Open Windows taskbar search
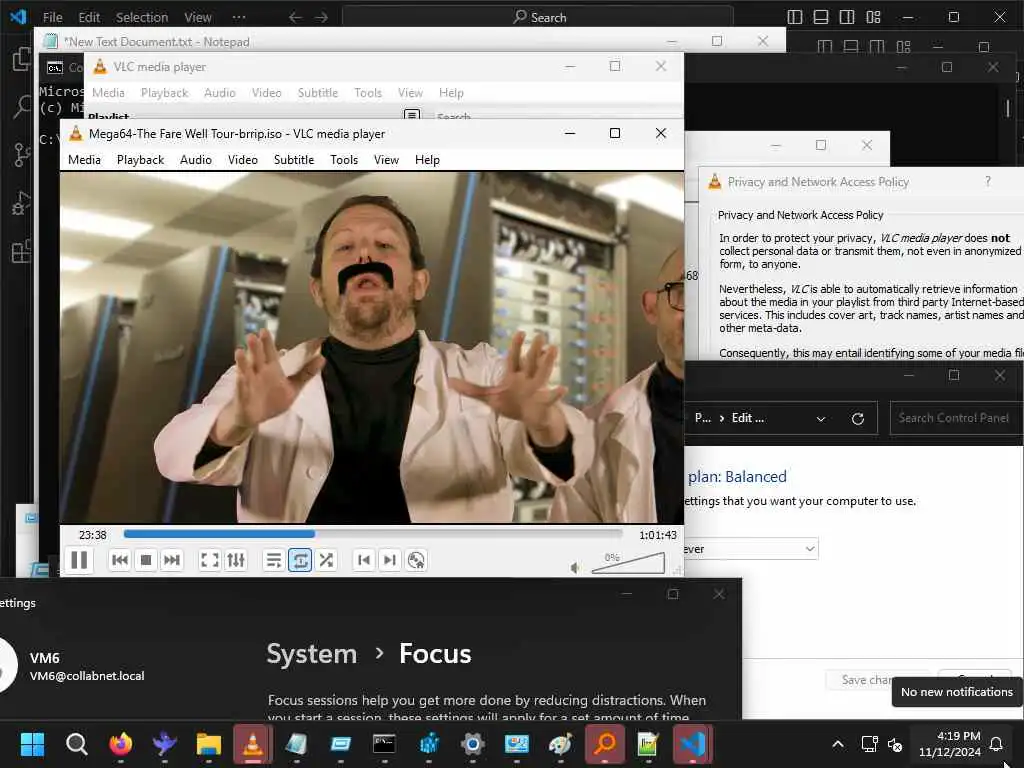1024x768 pixels. pyautogui.click(x=76, y=744)
